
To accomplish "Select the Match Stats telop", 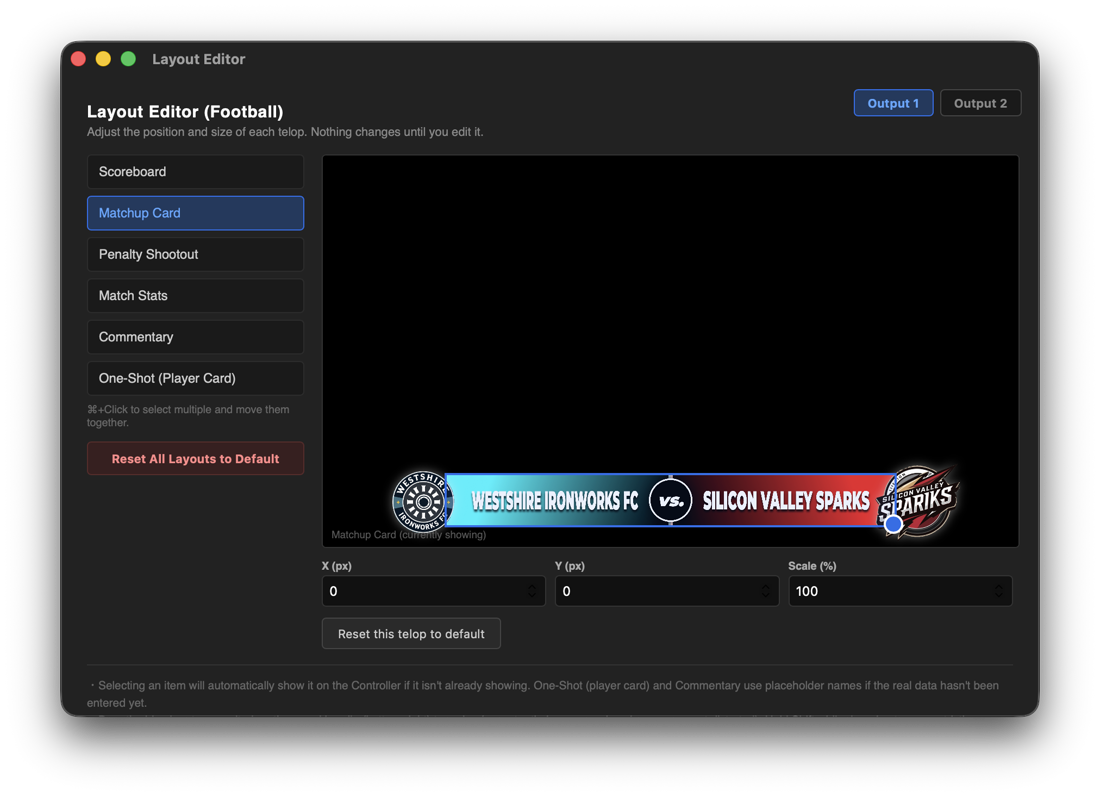I will point(195,296).
